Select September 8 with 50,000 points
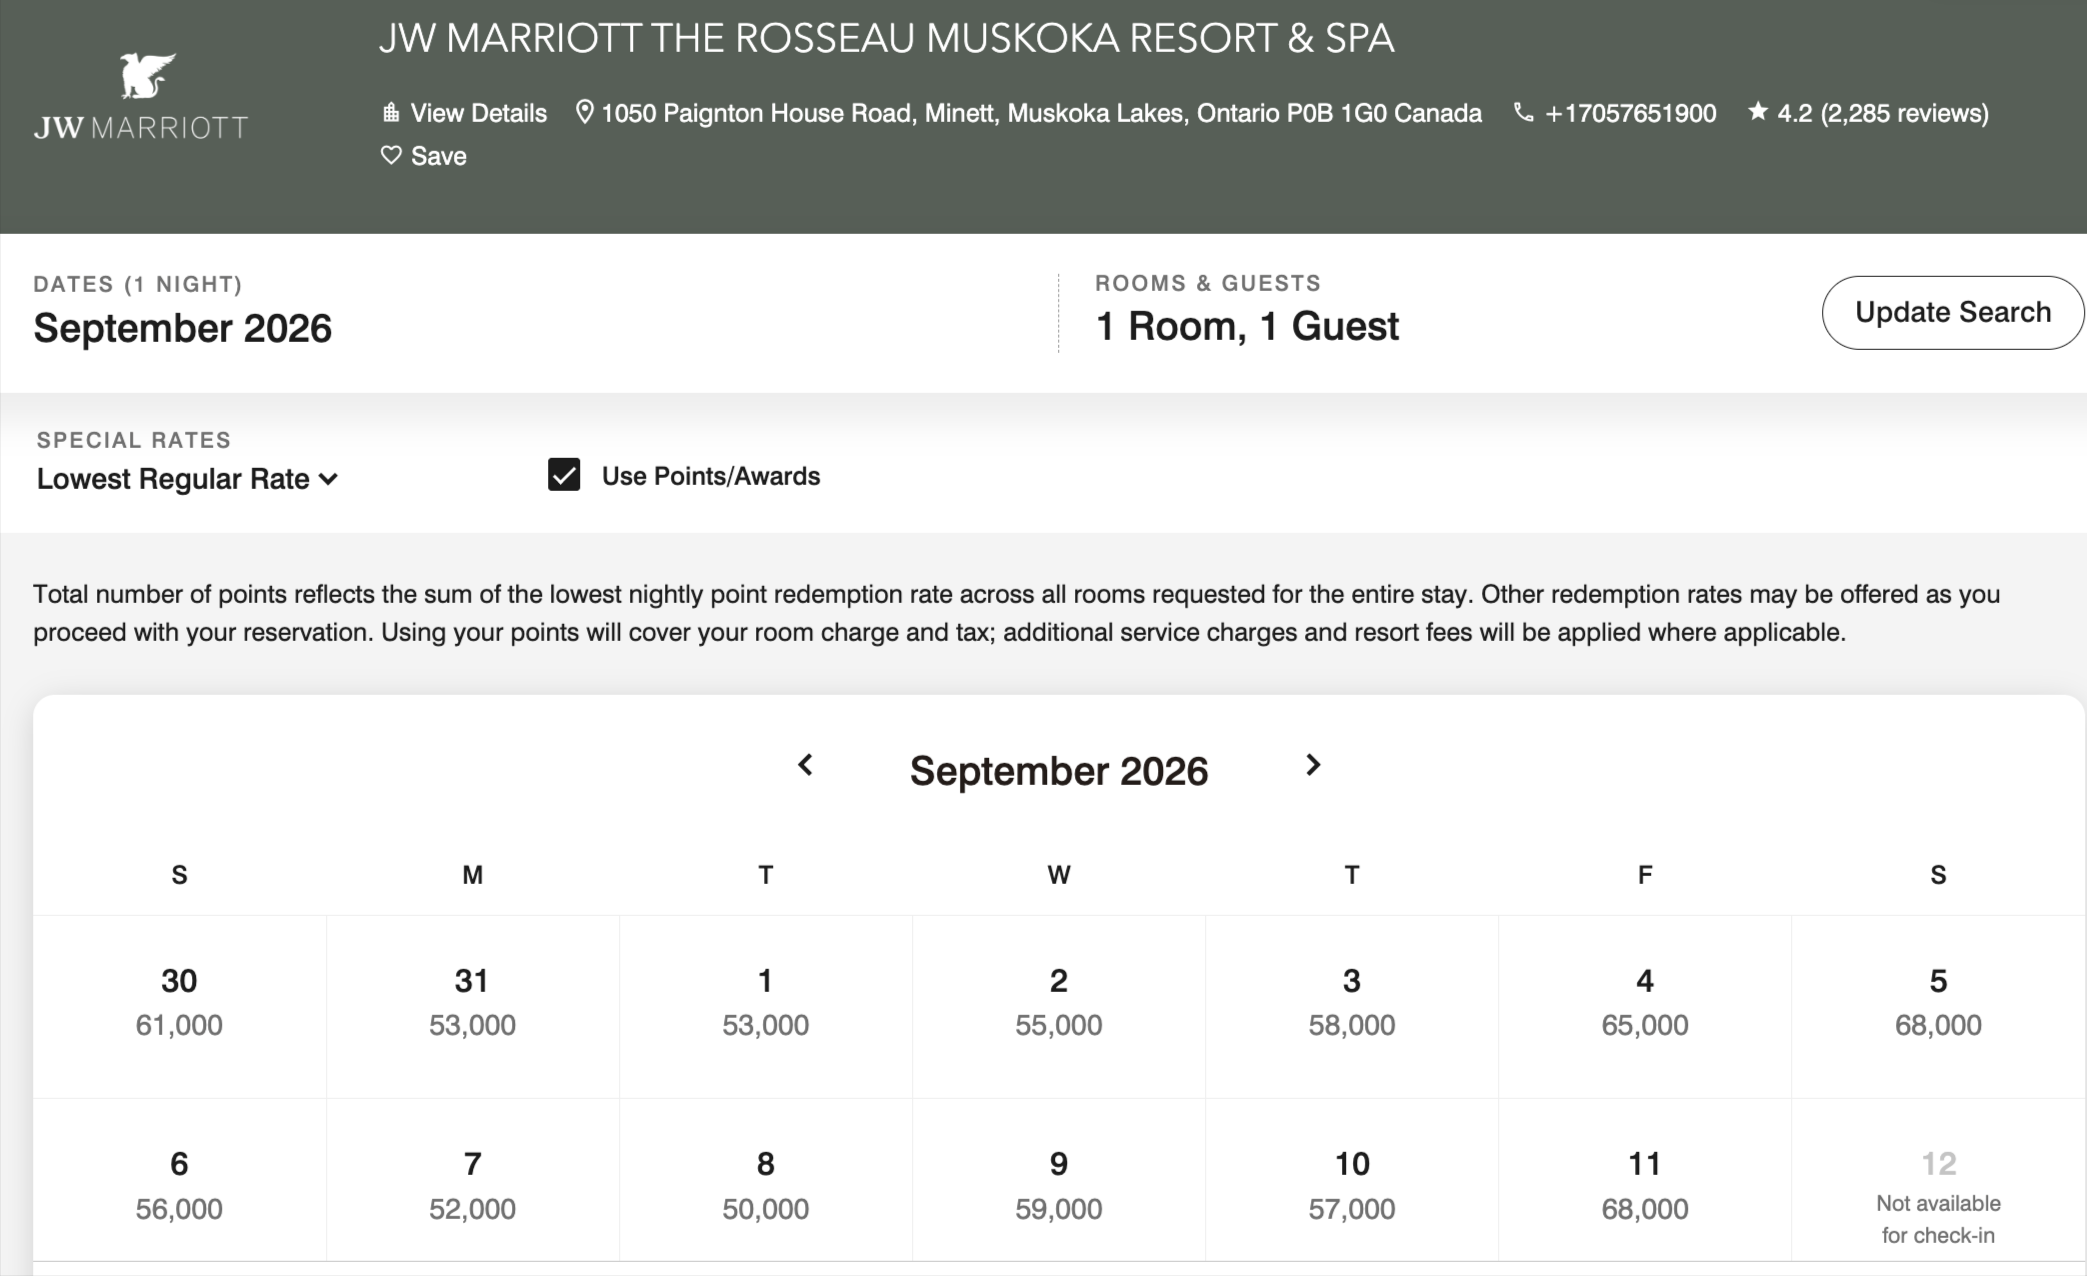This screenshot has width=2087, height=1276. pyautogui.click(x=765, y=1185)
